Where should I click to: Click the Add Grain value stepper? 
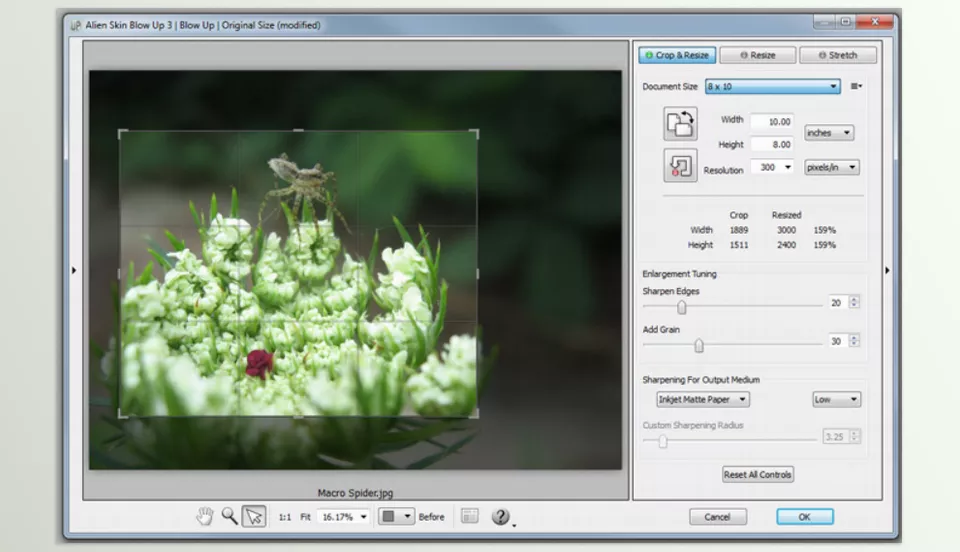[x=854, y=341]
